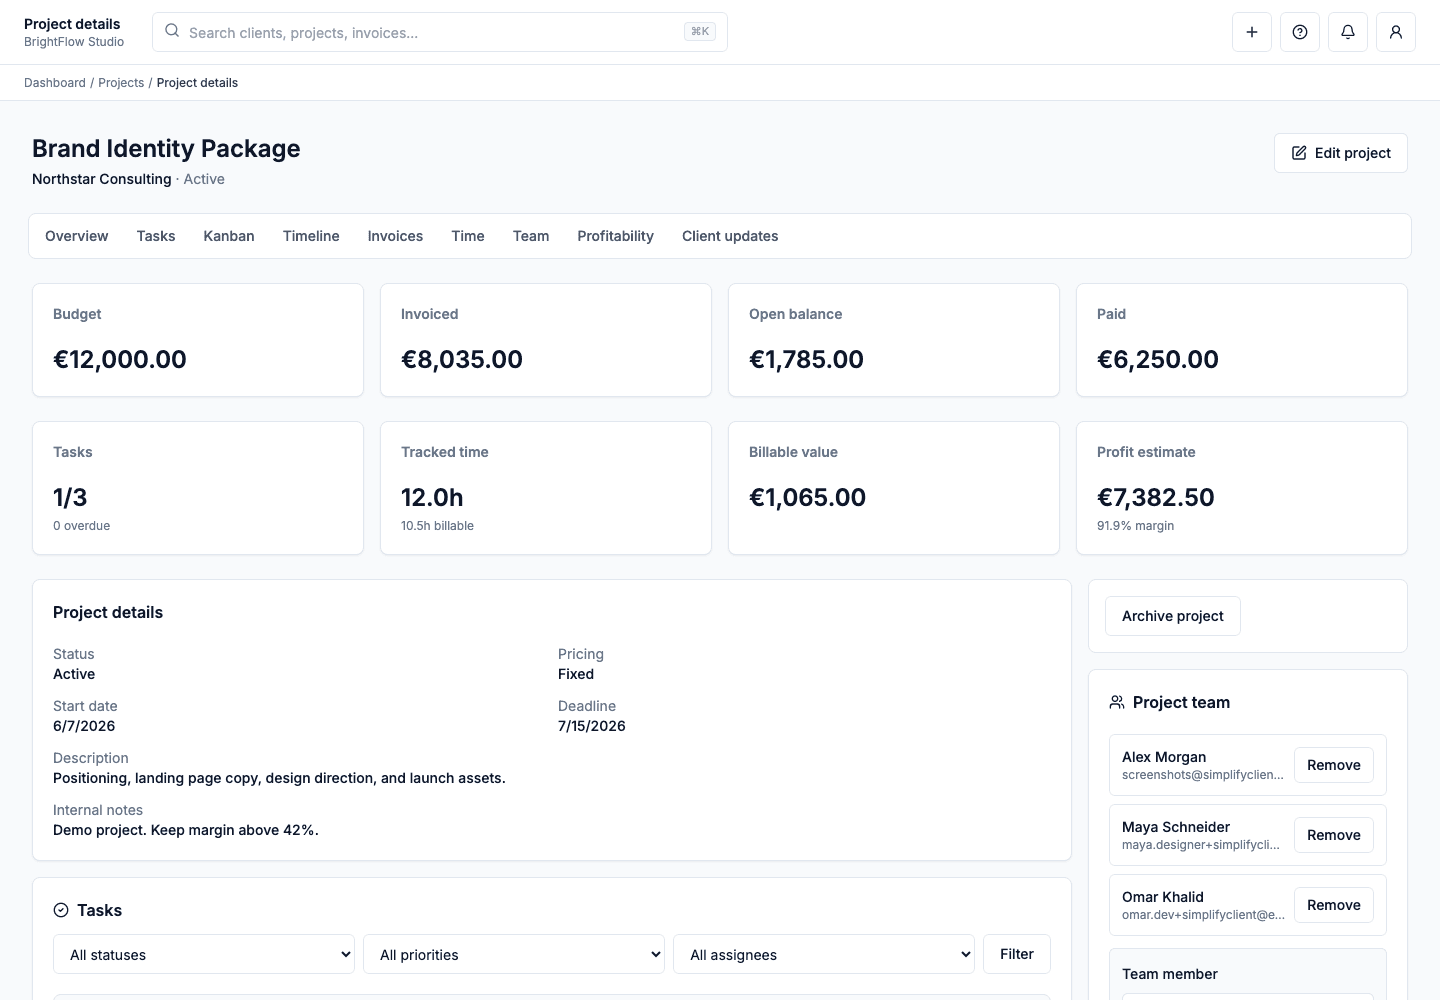This screenshot has height=1000, width=1440.
Task: Click the Filter button
Action: [1017, 954]
